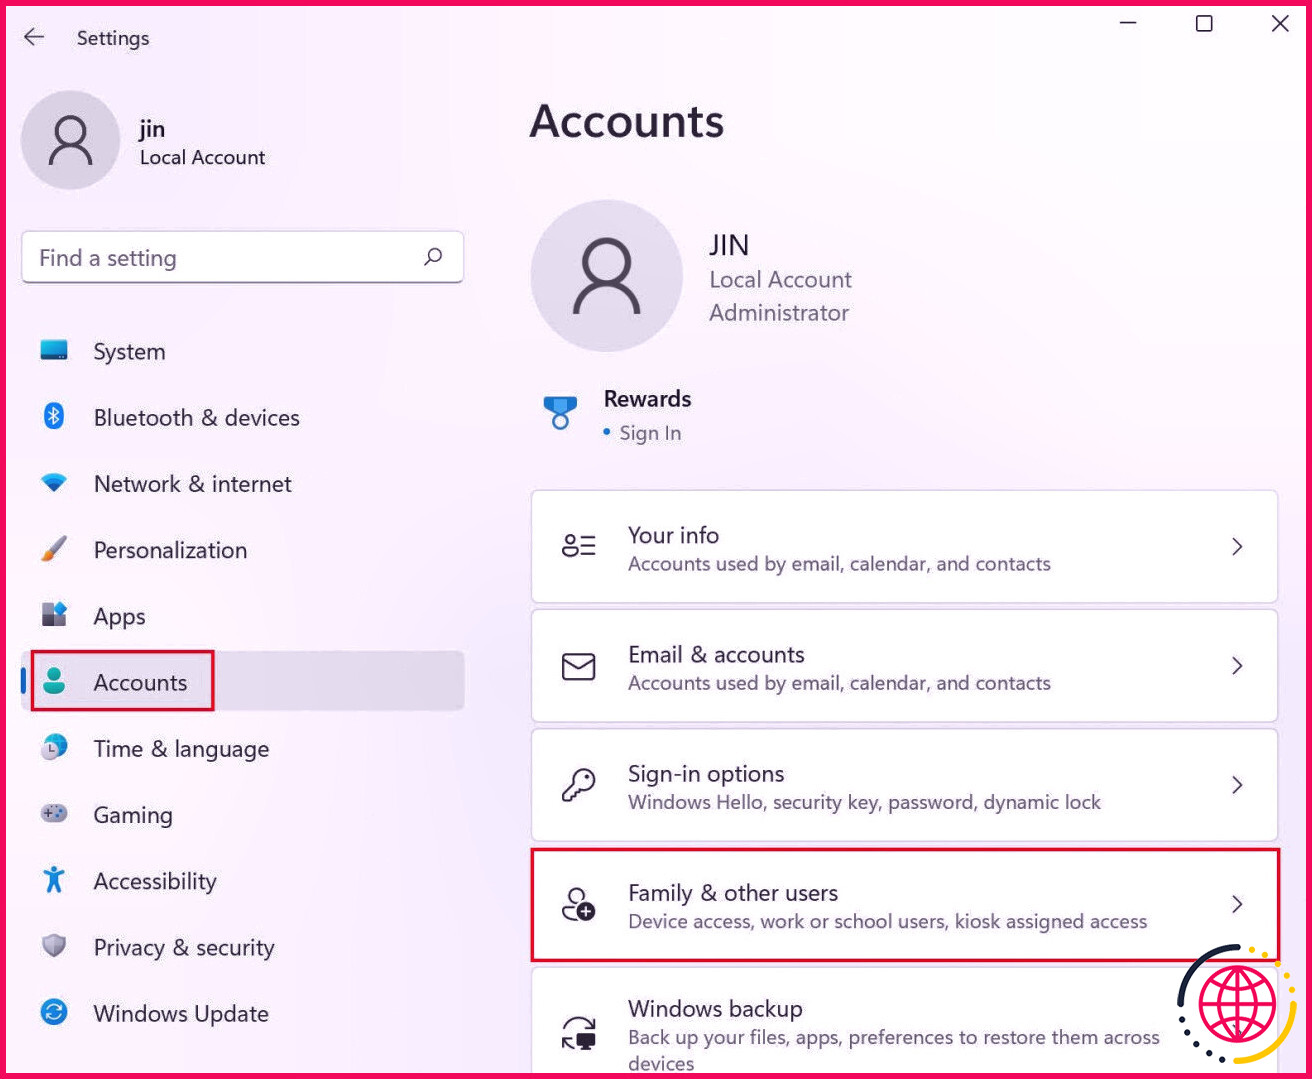This screenshot has width=1312, height=1079.
Task: Go to Gaming settings
Action: coord(243,815)
